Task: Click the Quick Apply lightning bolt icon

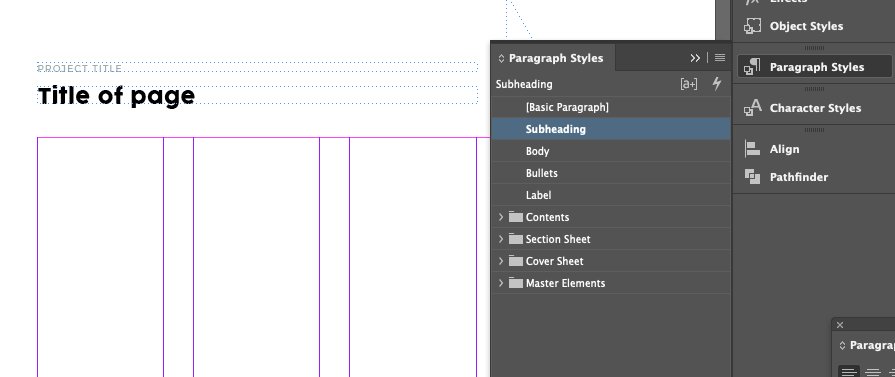Action: pos(716,84)
